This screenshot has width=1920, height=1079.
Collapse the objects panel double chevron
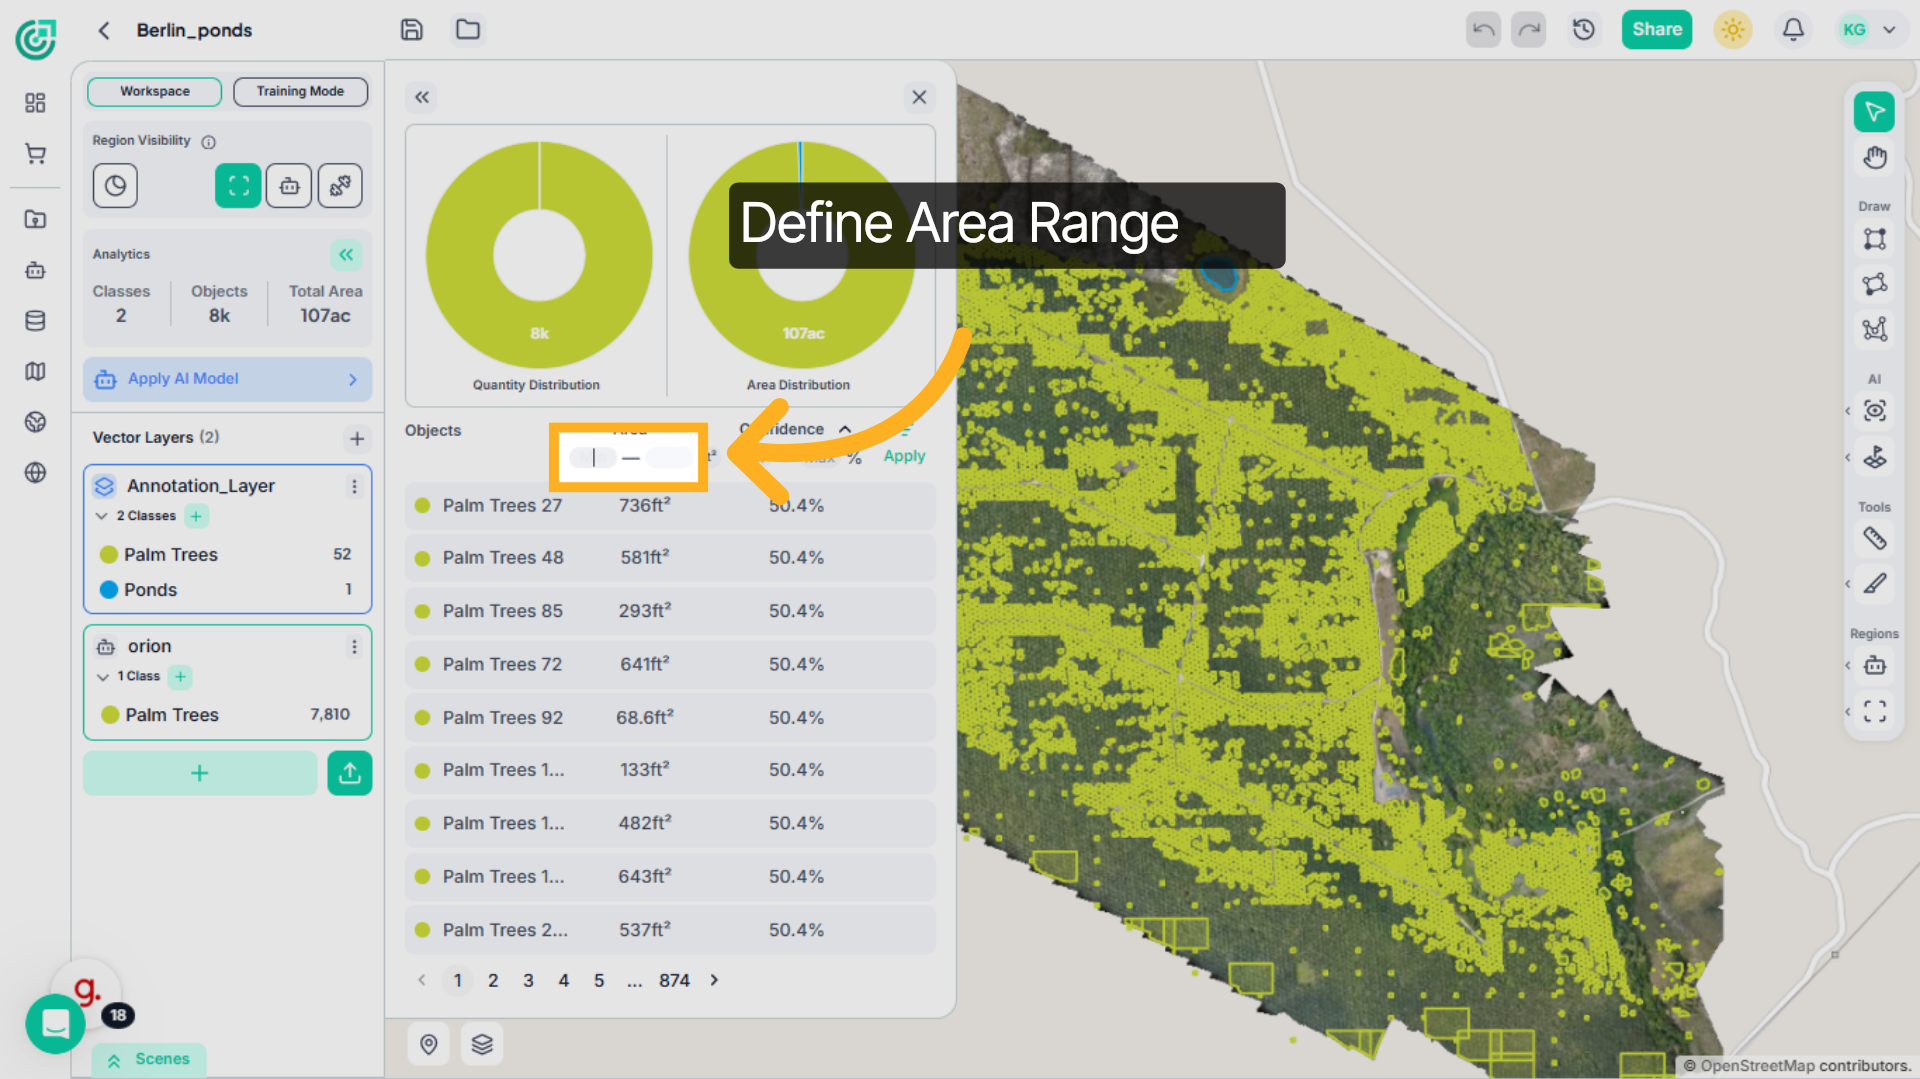(x=422, y=97)
